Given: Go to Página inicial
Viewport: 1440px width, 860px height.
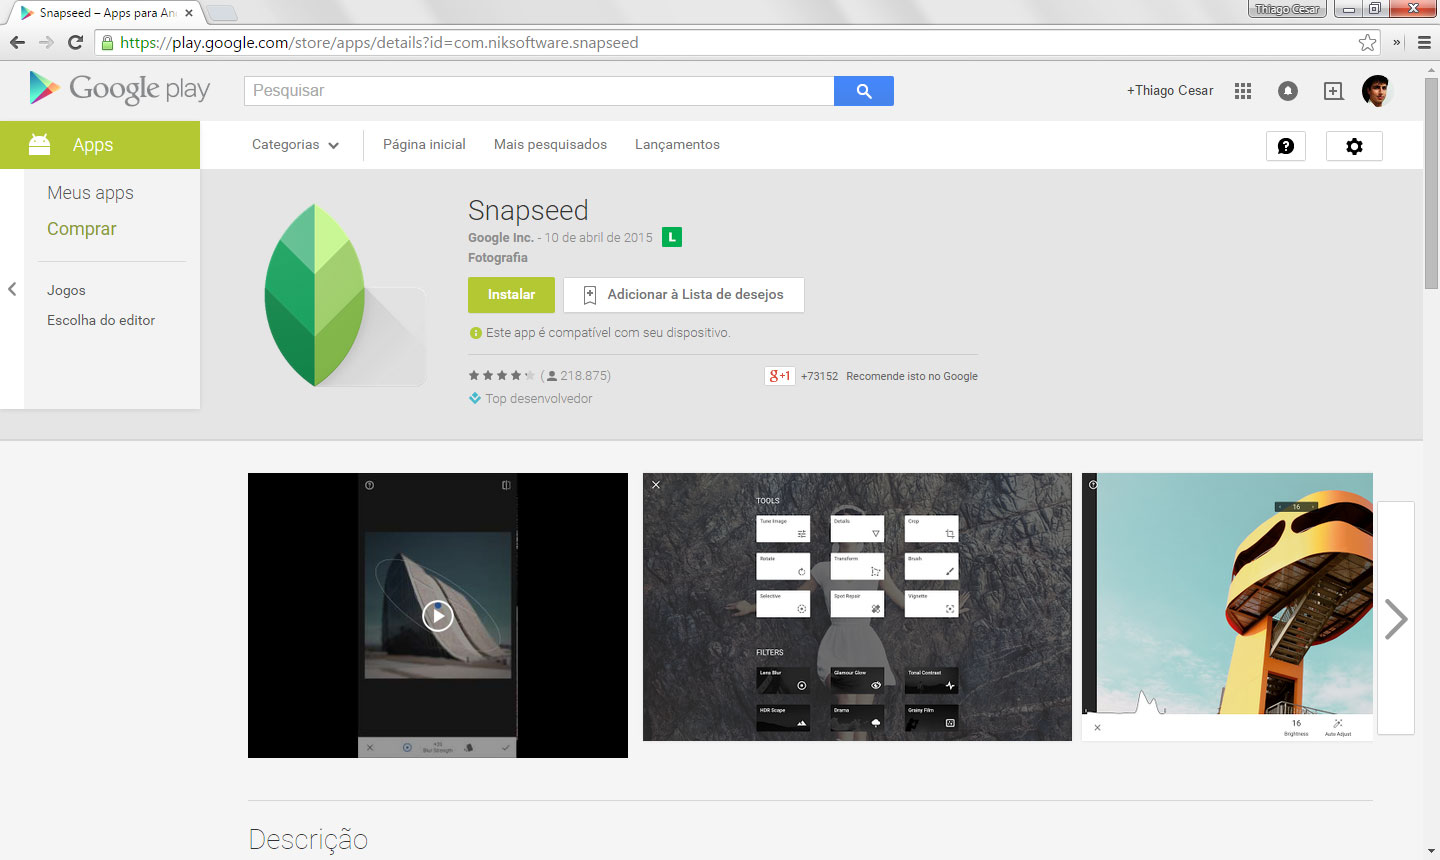Looking at the screenshot, I should point(424,145).
